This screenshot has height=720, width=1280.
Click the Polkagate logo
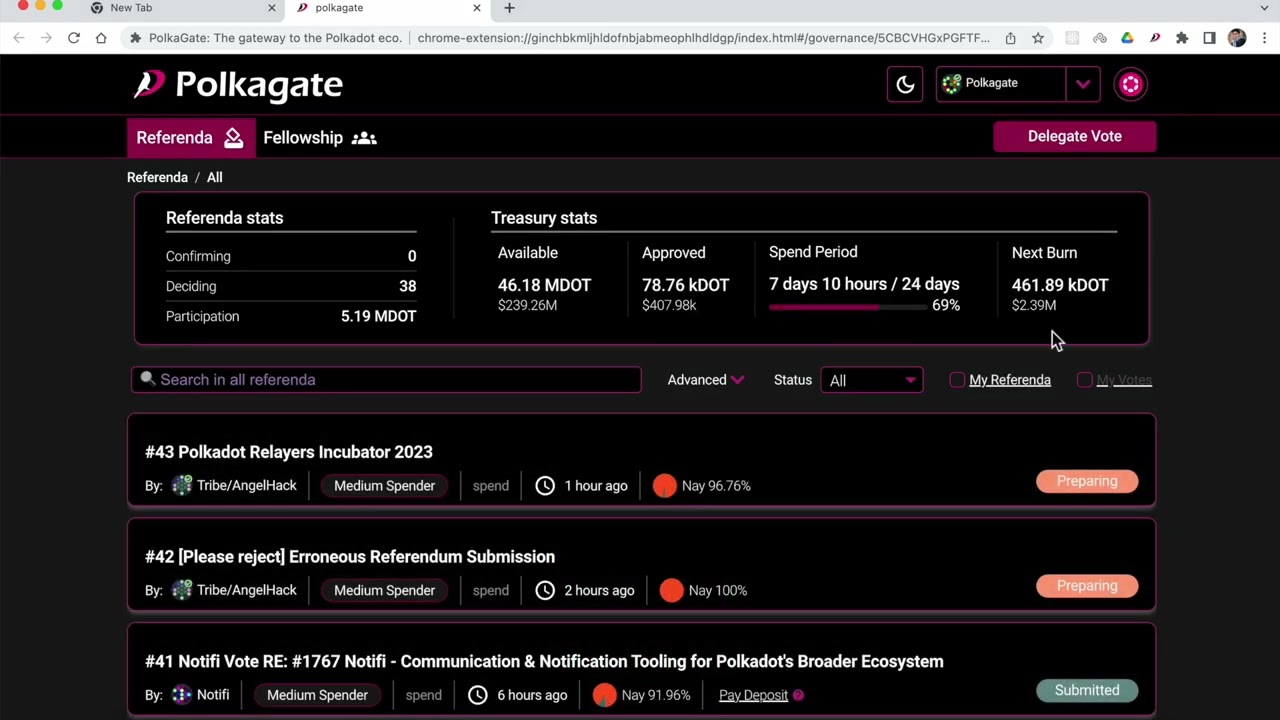tap(239, 84)
